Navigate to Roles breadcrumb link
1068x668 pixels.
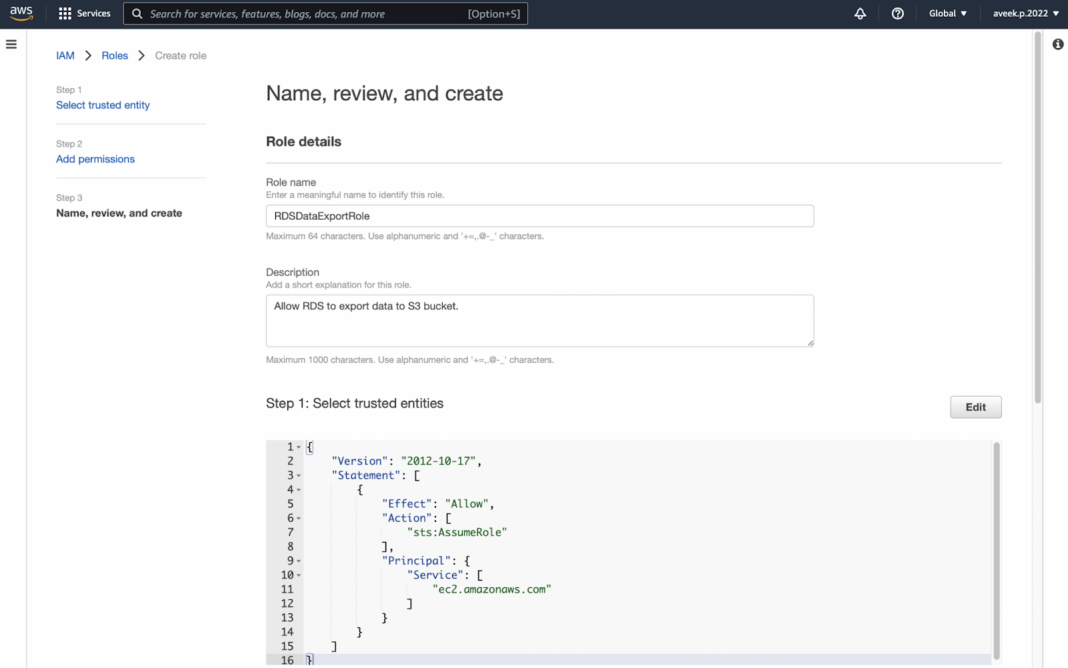click(114, 55)
